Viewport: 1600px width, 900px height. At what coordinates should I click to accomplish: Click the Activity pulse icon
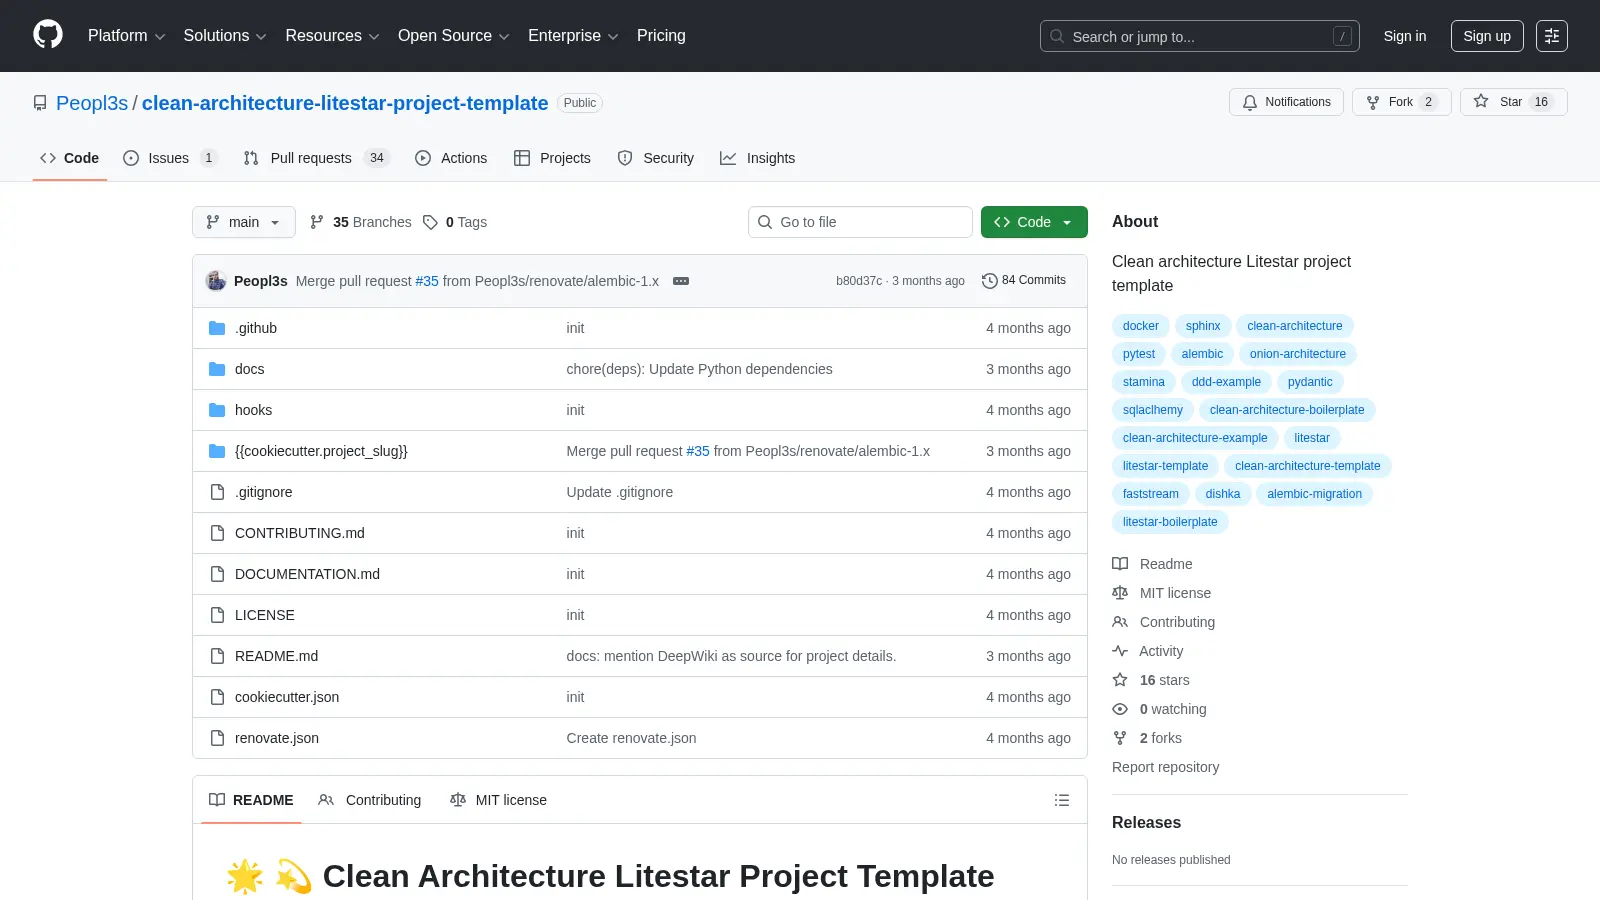point(1120,651)
